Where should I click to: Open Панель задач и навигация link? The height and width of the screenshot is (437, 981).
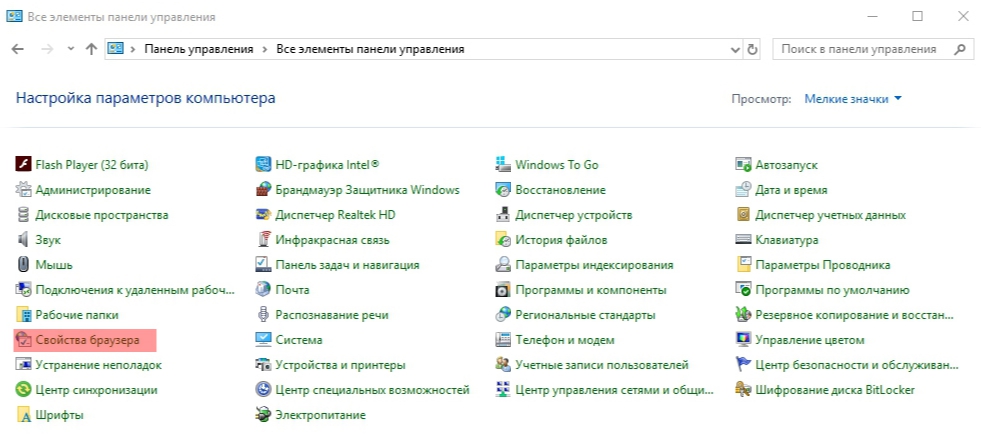[347, 265]
